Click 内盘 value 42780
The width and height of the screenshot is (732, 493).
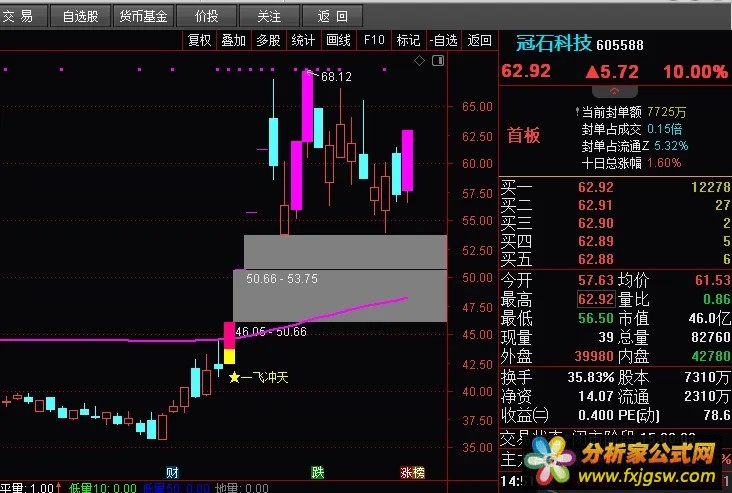(711, 356)
